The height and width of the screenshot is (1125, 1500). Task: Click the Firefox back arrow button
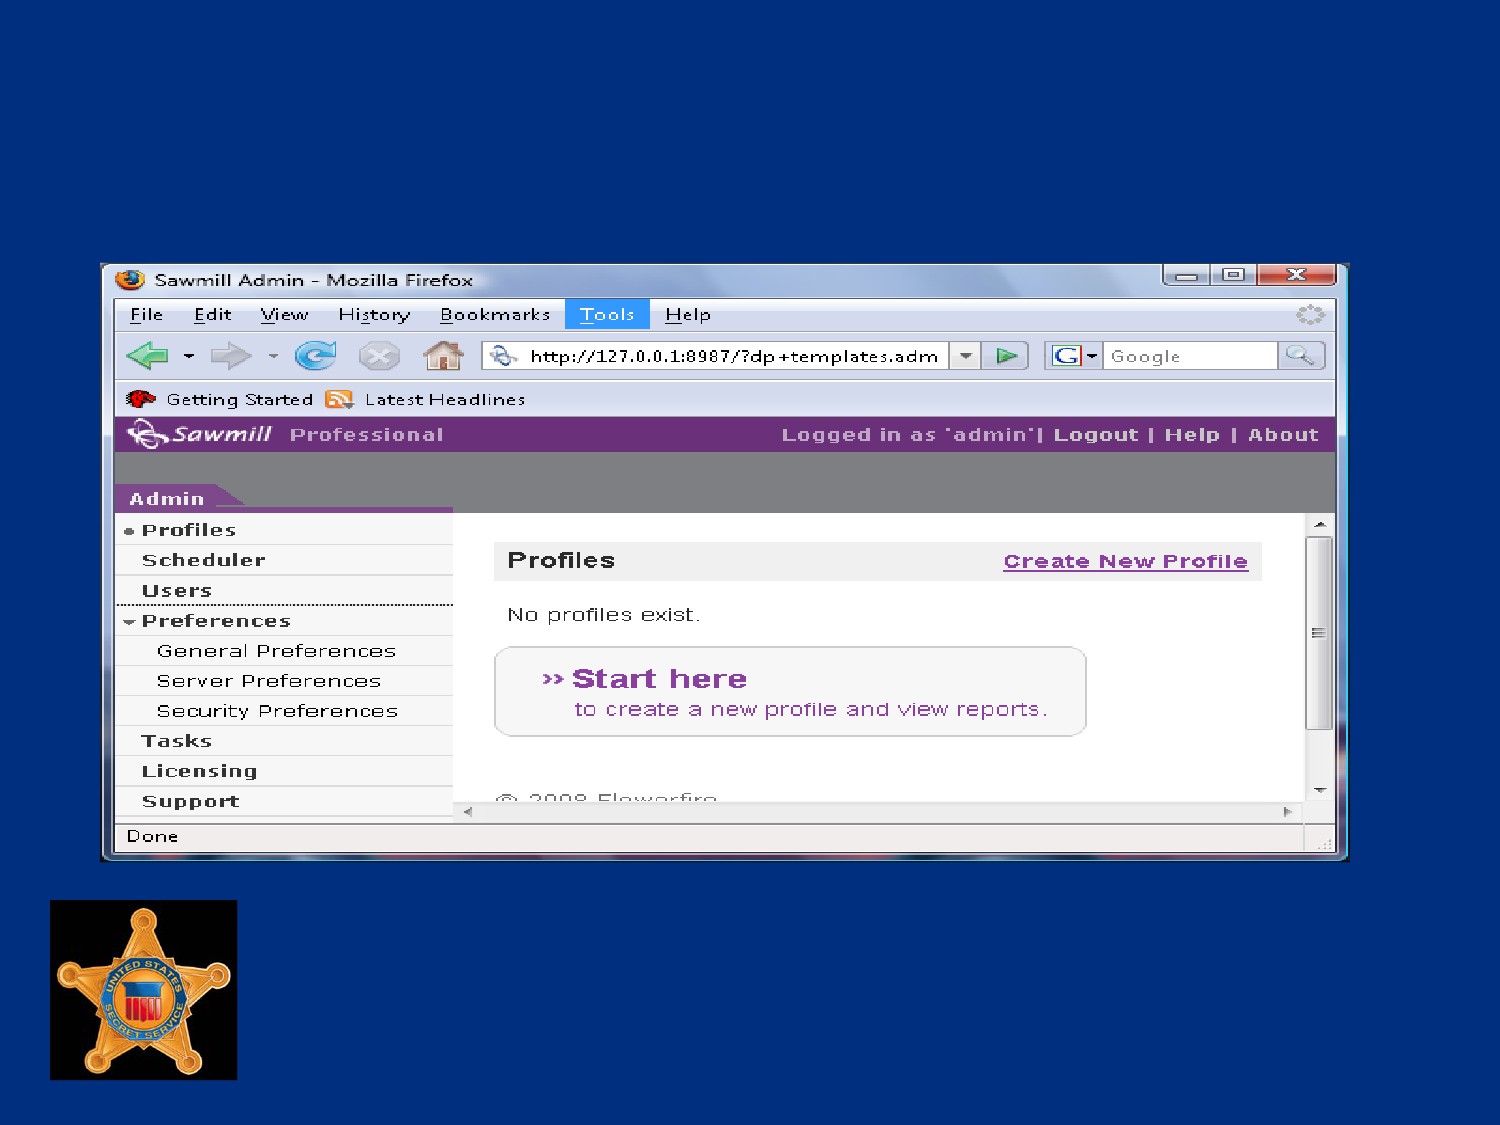tap(147, 355)
